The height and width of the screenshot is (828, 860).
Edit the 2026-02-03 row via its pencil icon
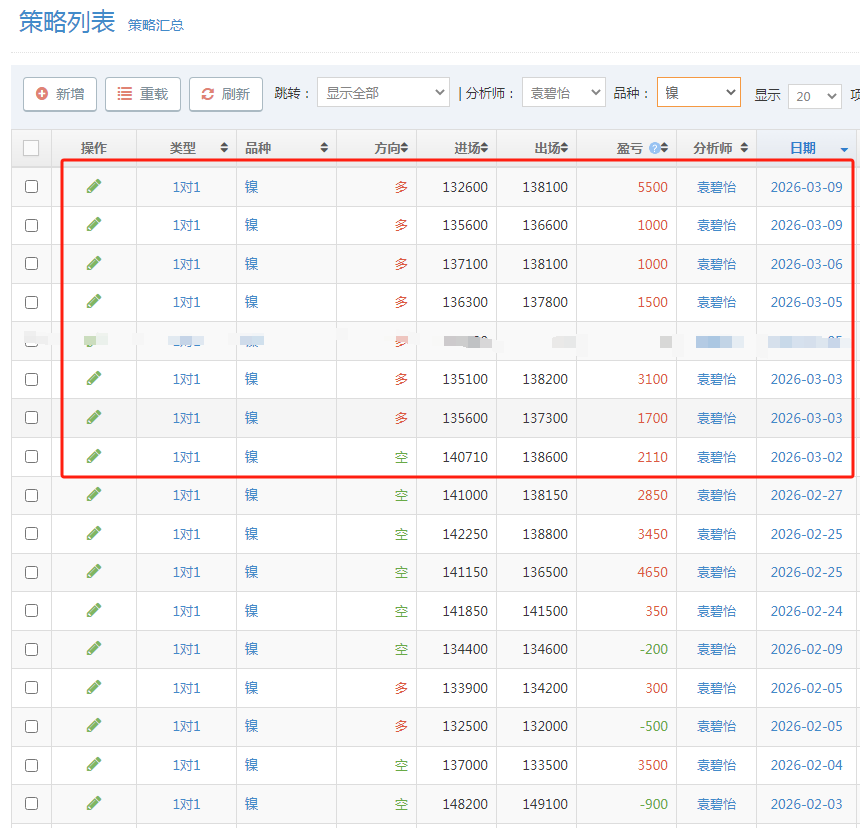(93, 803)
